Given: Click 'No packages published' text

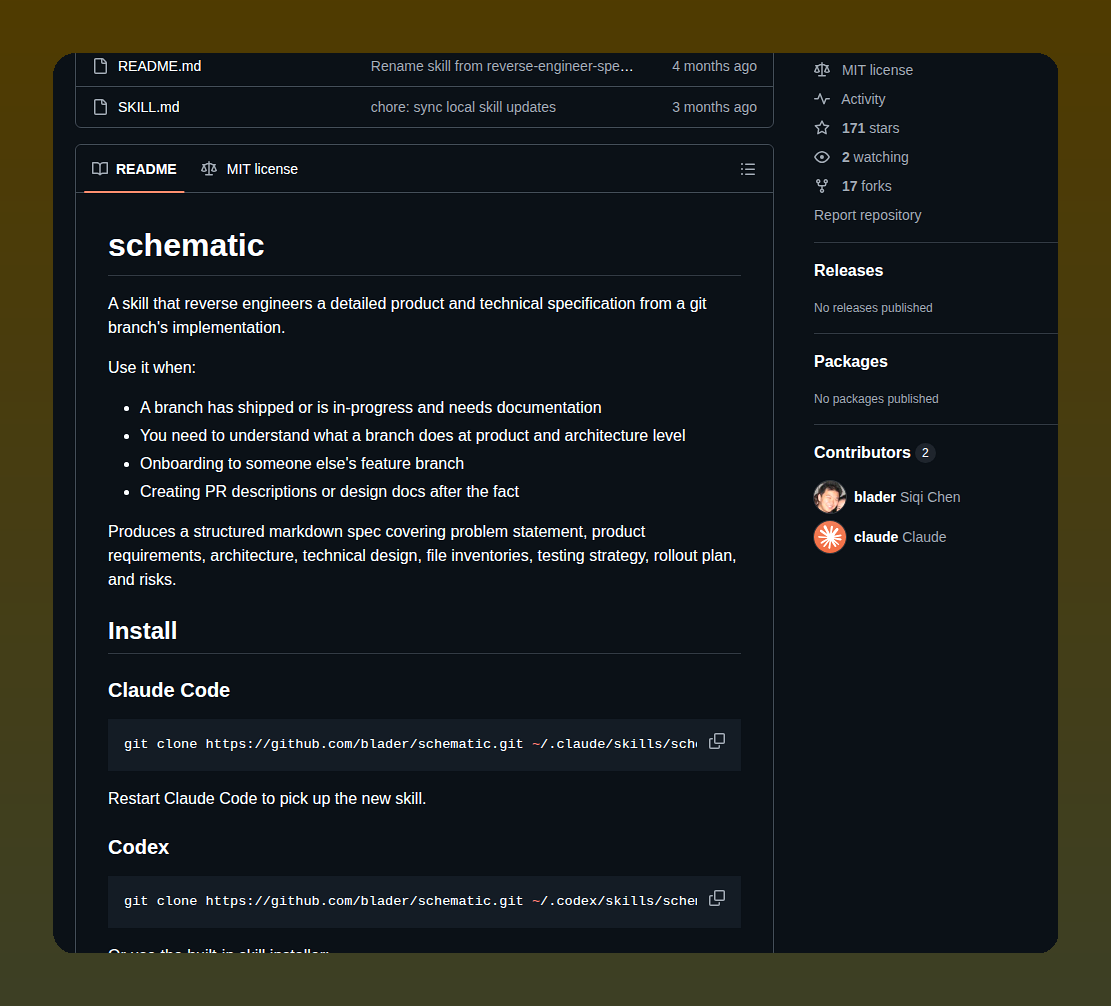Looking at the screenshot, I should 876,399.
